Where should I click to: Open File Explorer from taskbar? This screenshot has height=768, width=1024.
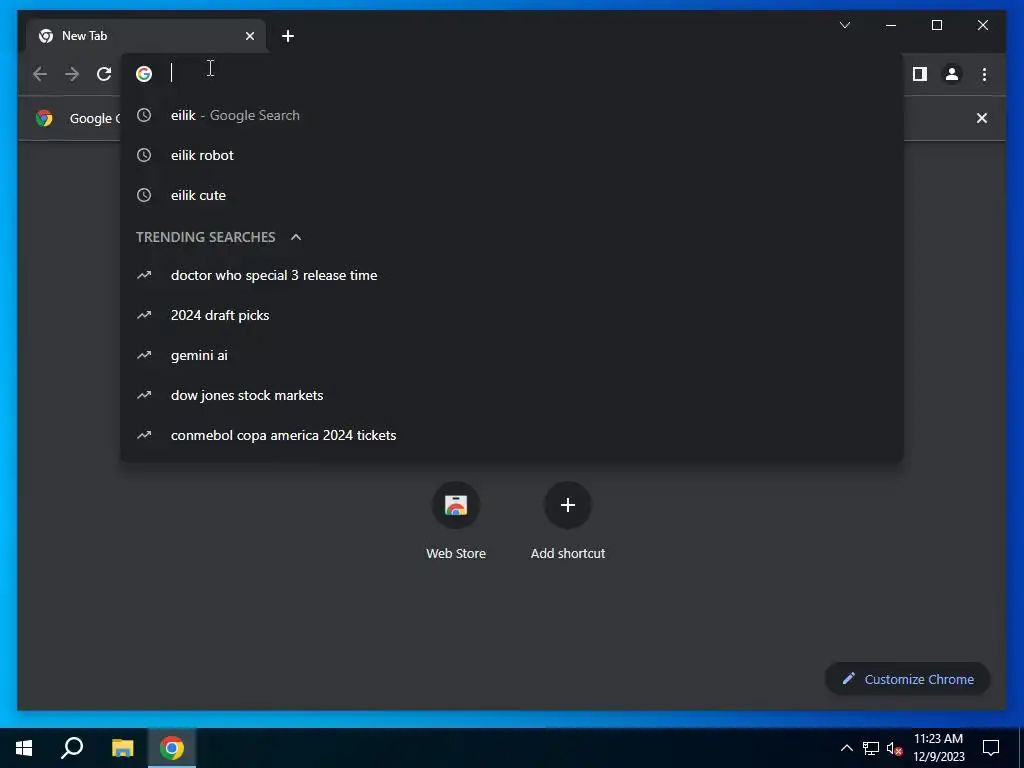122,748
